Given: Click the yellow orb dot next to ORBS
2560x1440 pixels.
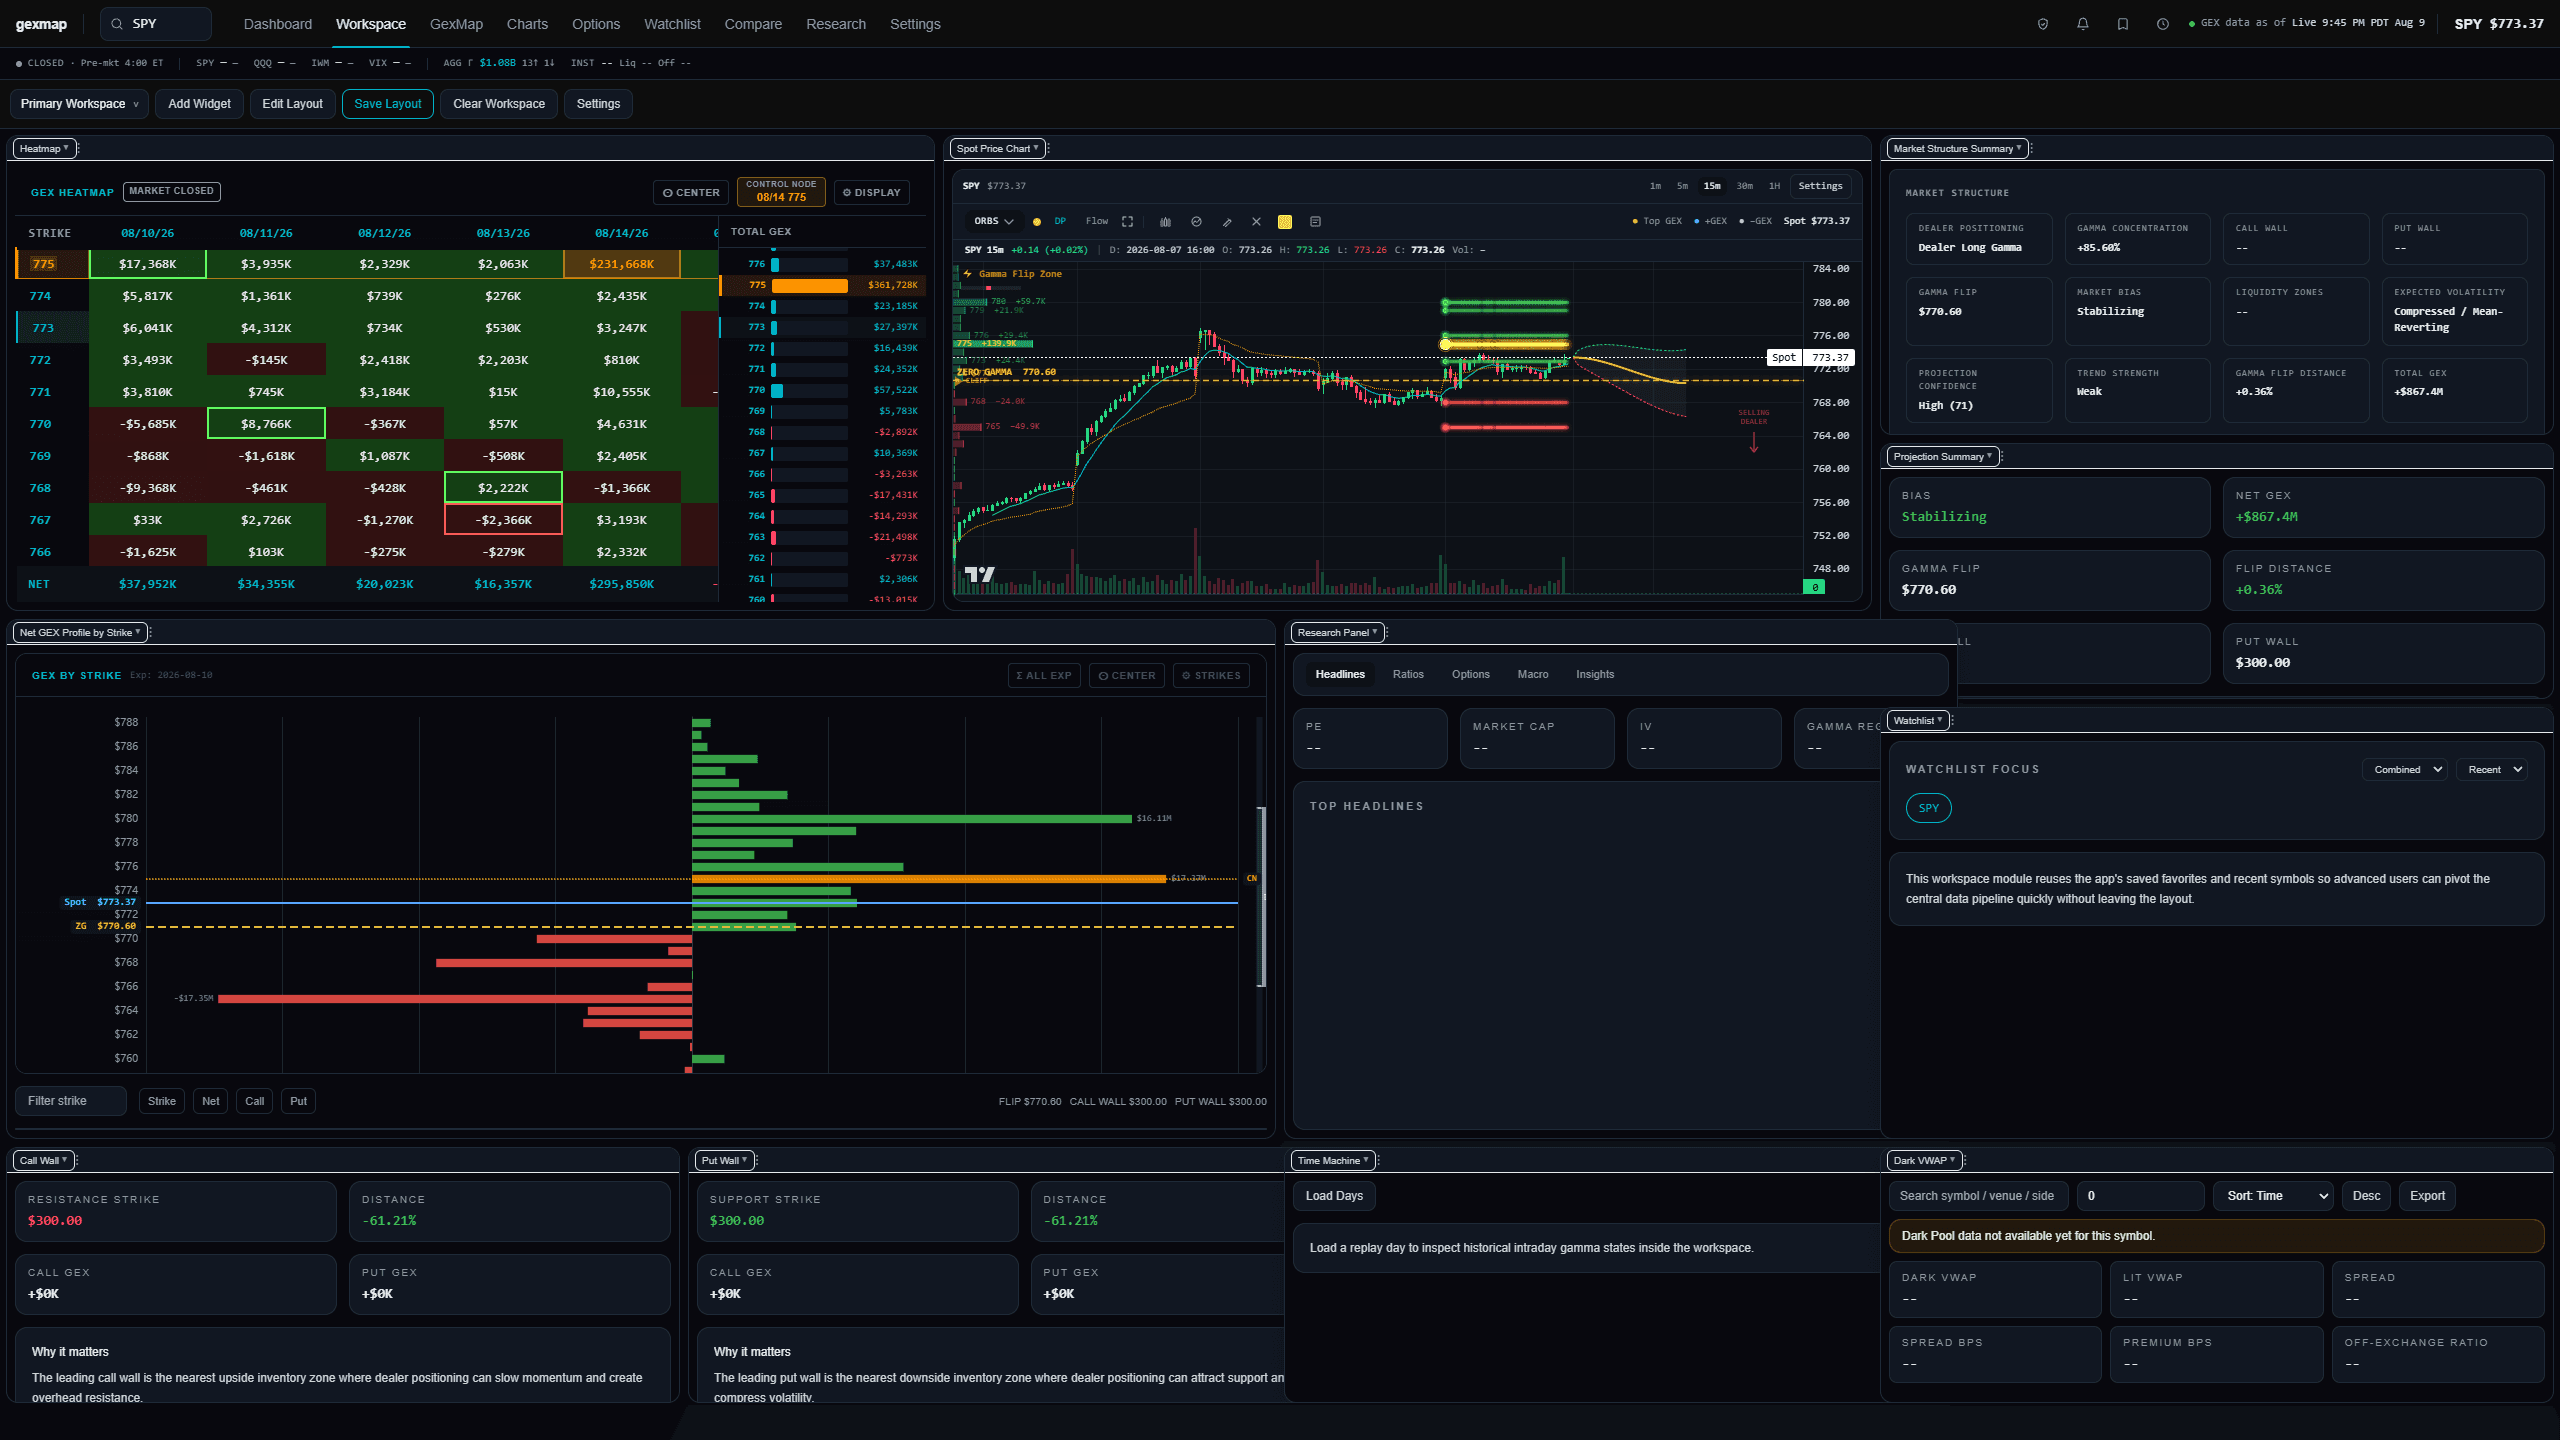Looking at the screenshot, I should pyautogui.click(x=1037, y=222).
